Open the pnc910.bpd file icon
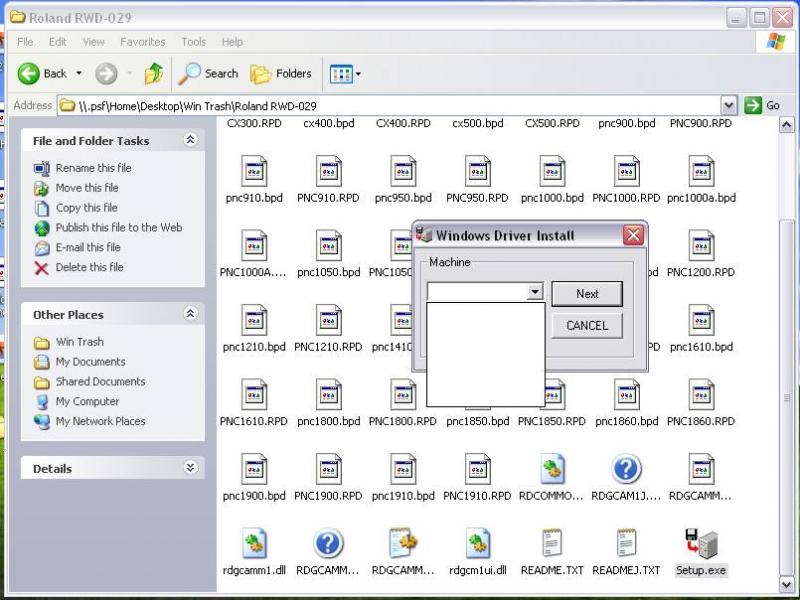 tap(254, 171)
